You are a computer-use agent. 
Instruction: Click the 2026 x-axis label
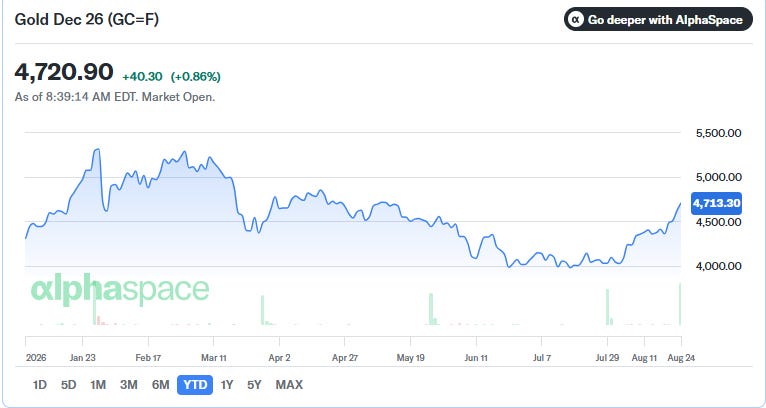pos(36,358)
